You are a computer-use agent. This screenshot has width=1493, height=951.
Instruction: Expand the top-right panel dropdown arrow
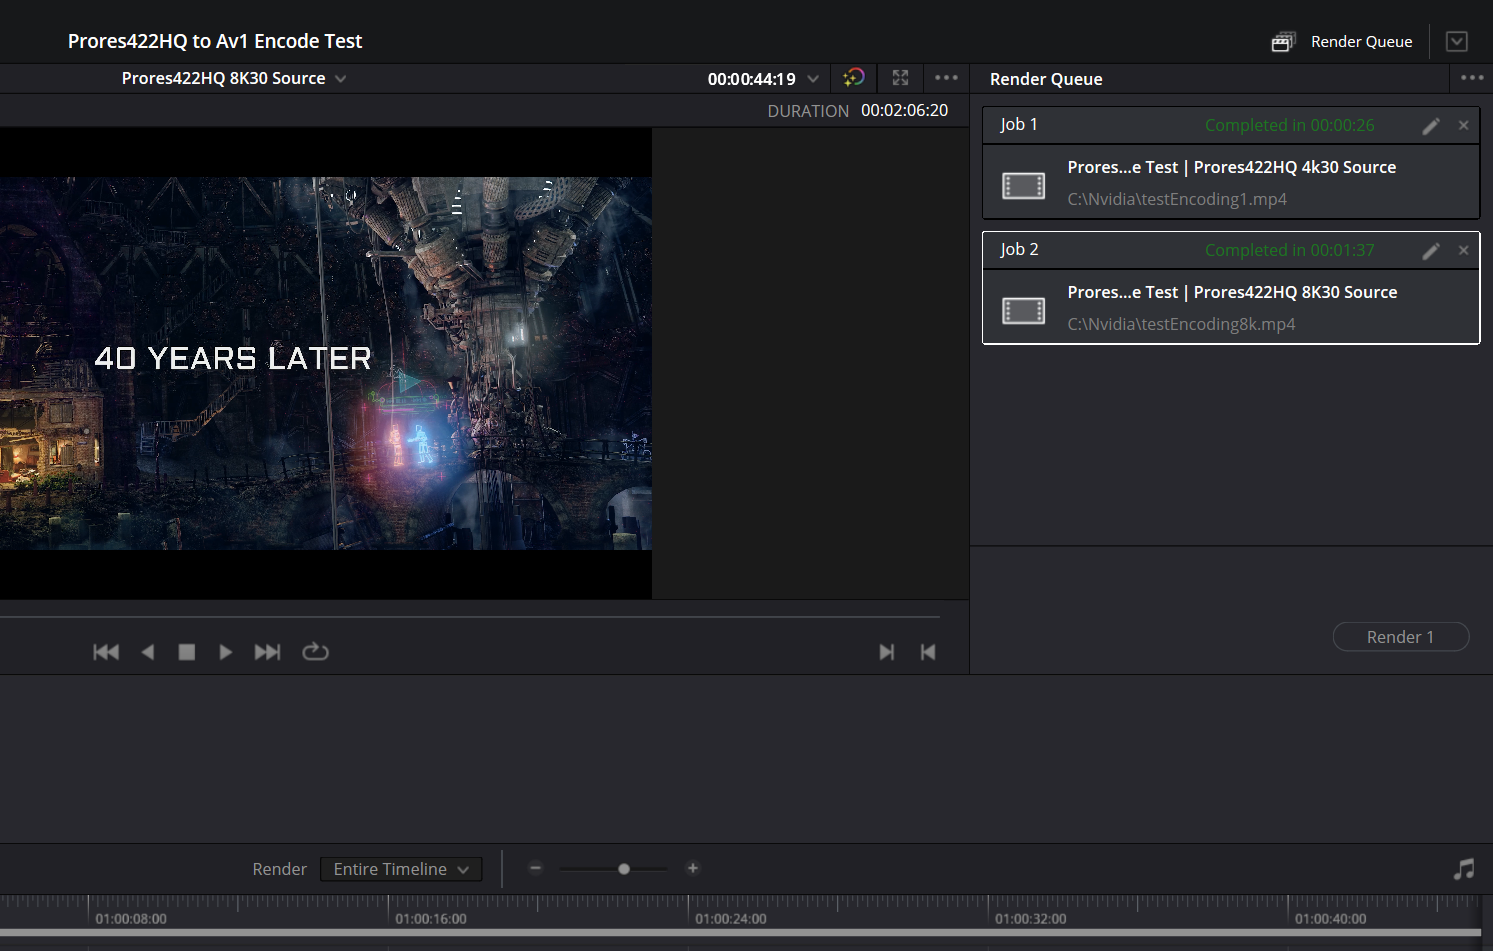point(1457,42)
